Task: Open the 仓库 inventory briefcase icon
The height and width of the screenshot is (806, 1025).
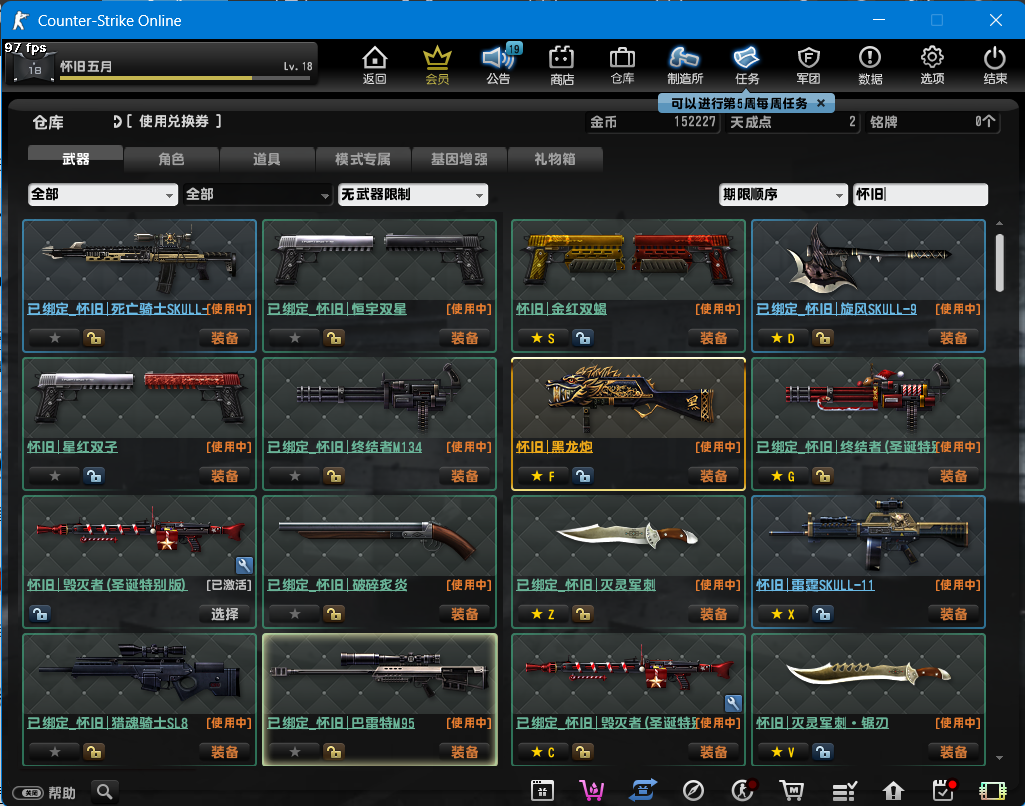Action: click(x=622, y=65)
